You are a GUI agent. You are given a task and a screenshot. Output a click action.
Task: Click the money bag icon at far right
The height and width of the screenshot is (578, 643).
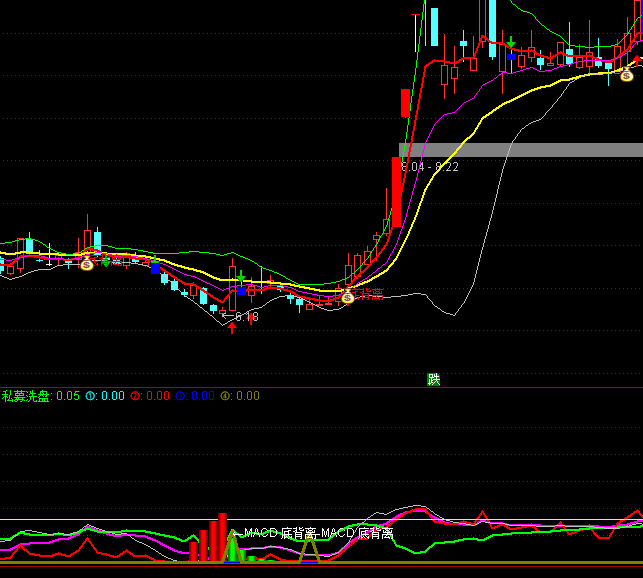click(x=627, y=75)
